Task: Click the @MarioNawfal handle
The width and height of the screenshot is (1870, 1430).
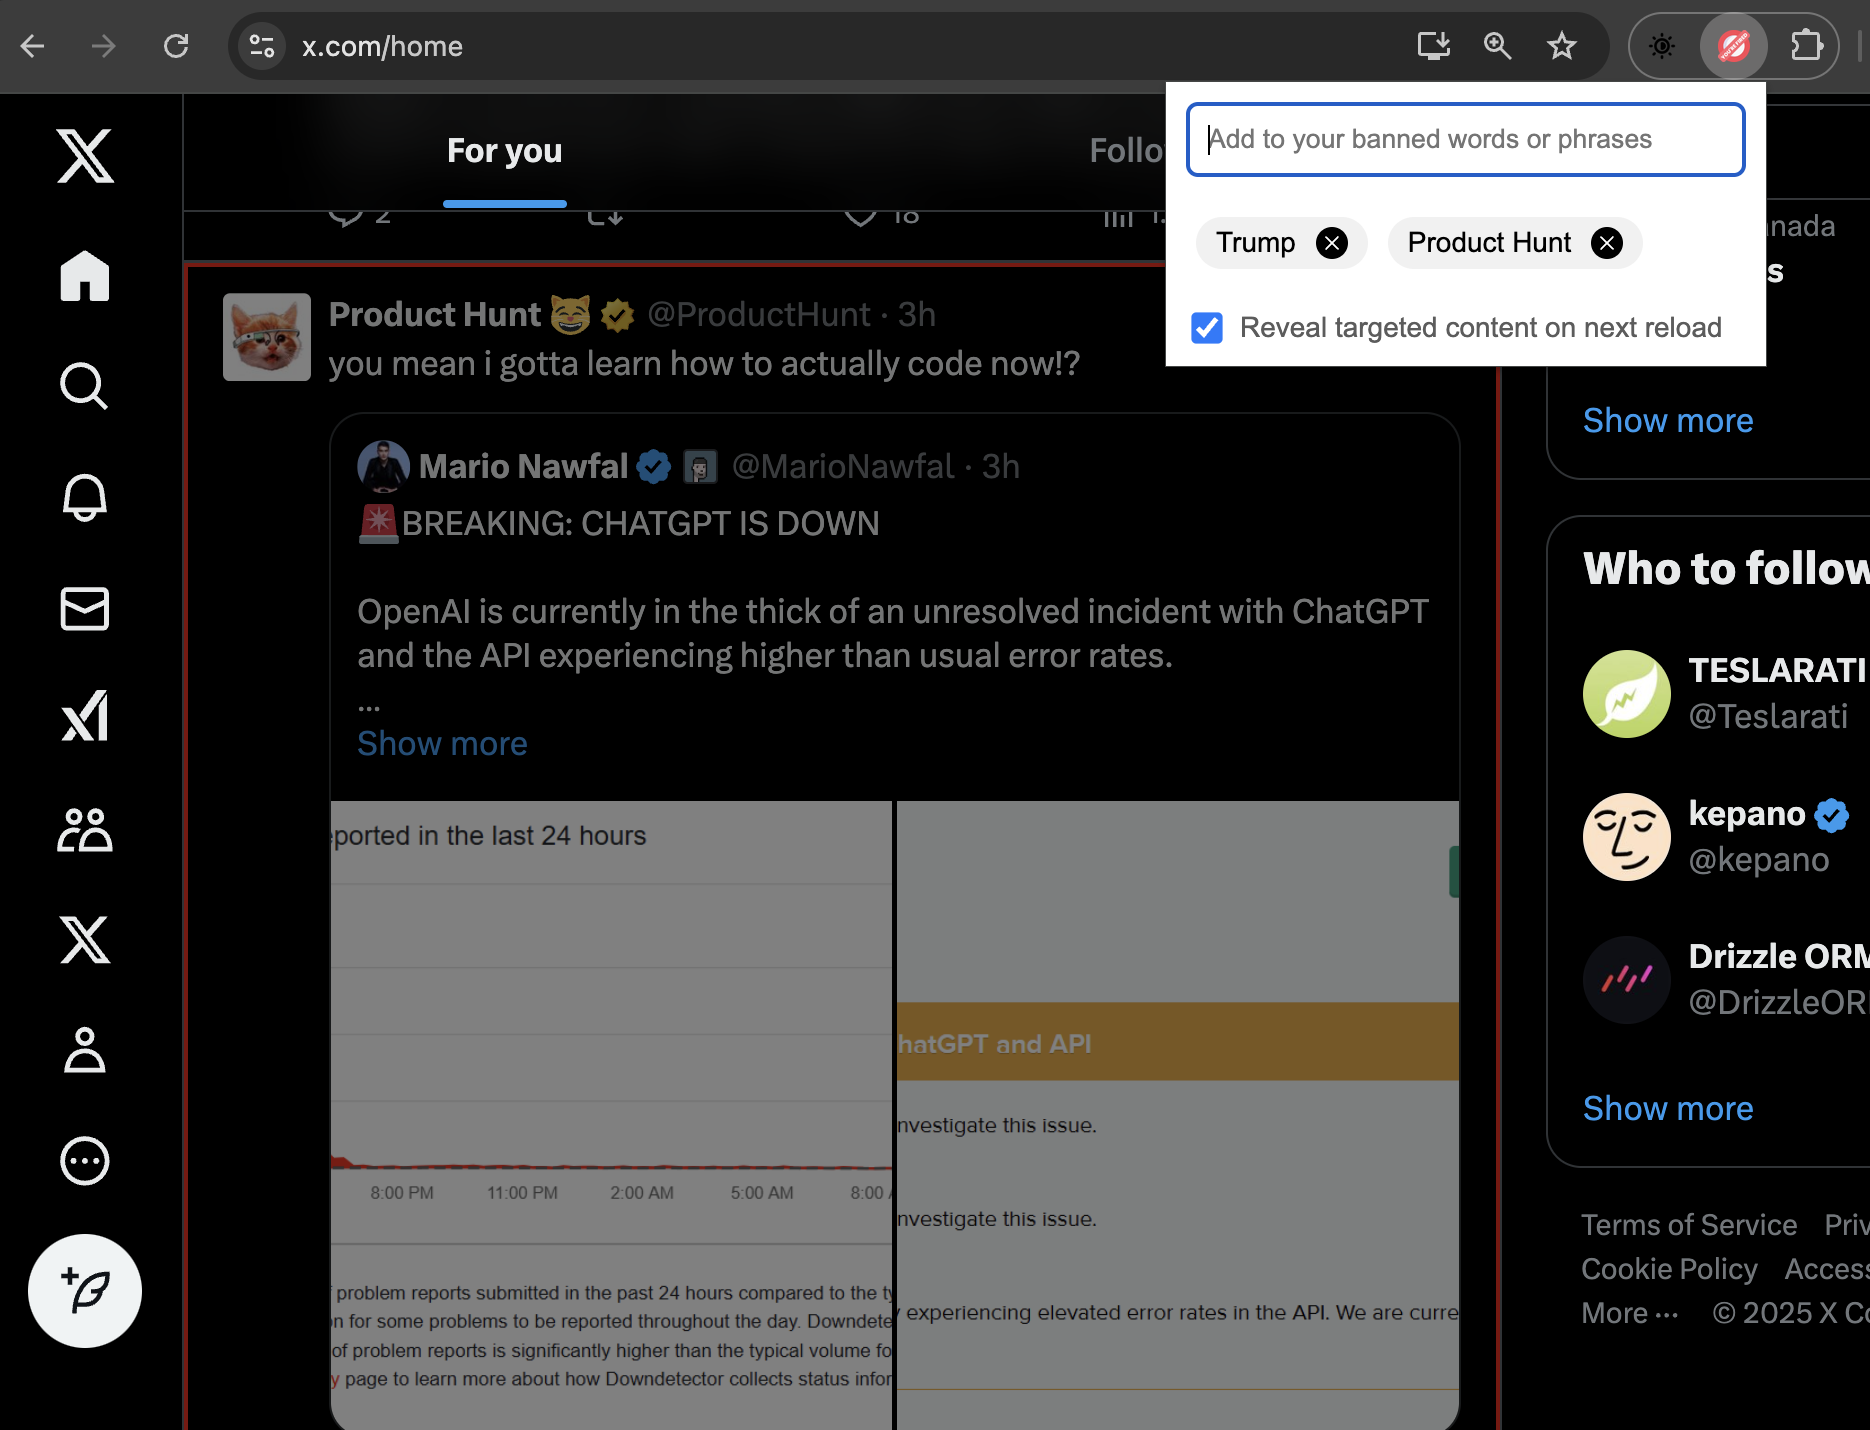Action: [843, 467]
